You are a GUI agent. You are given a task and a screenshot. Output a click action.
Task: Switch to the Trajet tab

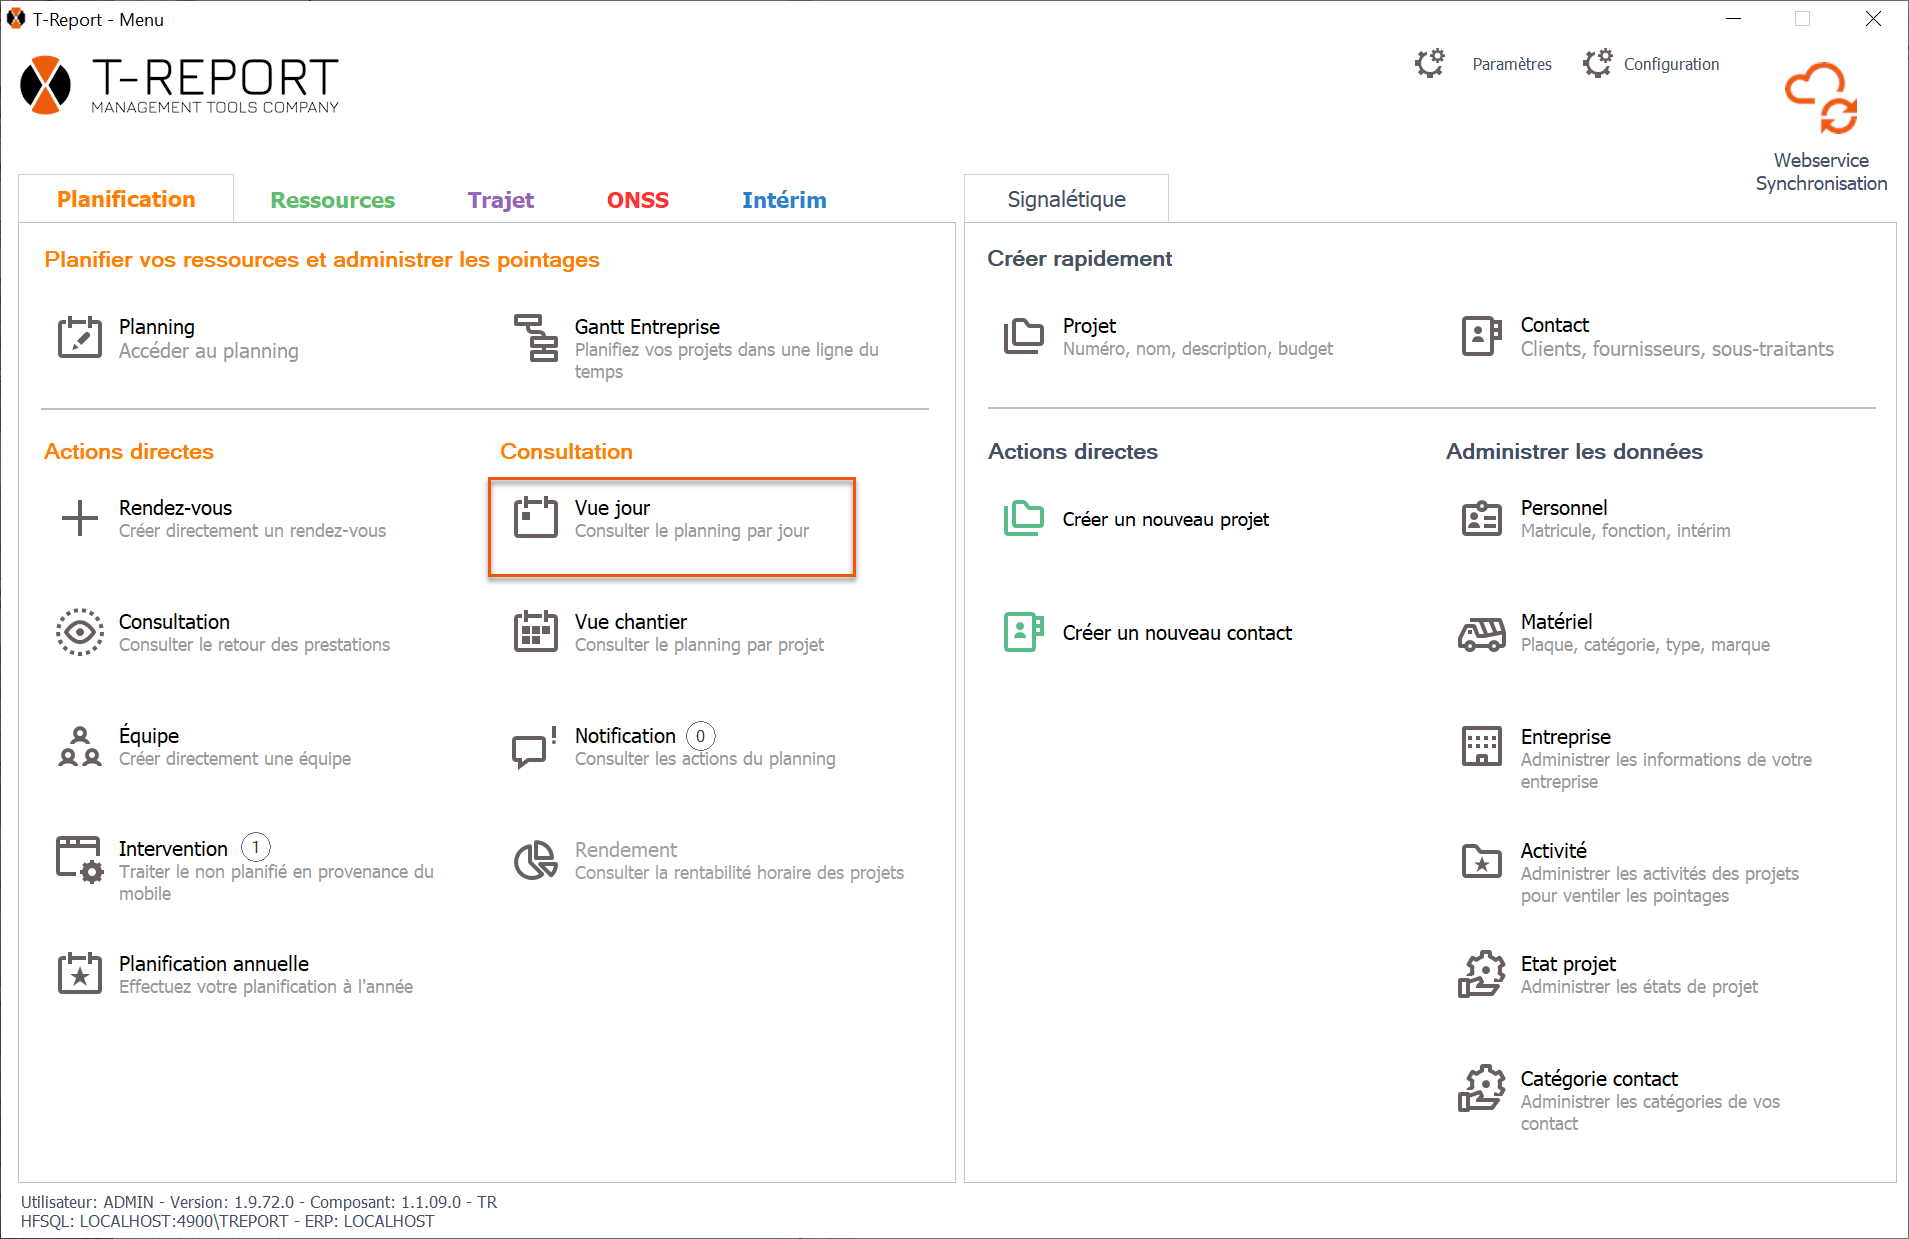[500, 200]
